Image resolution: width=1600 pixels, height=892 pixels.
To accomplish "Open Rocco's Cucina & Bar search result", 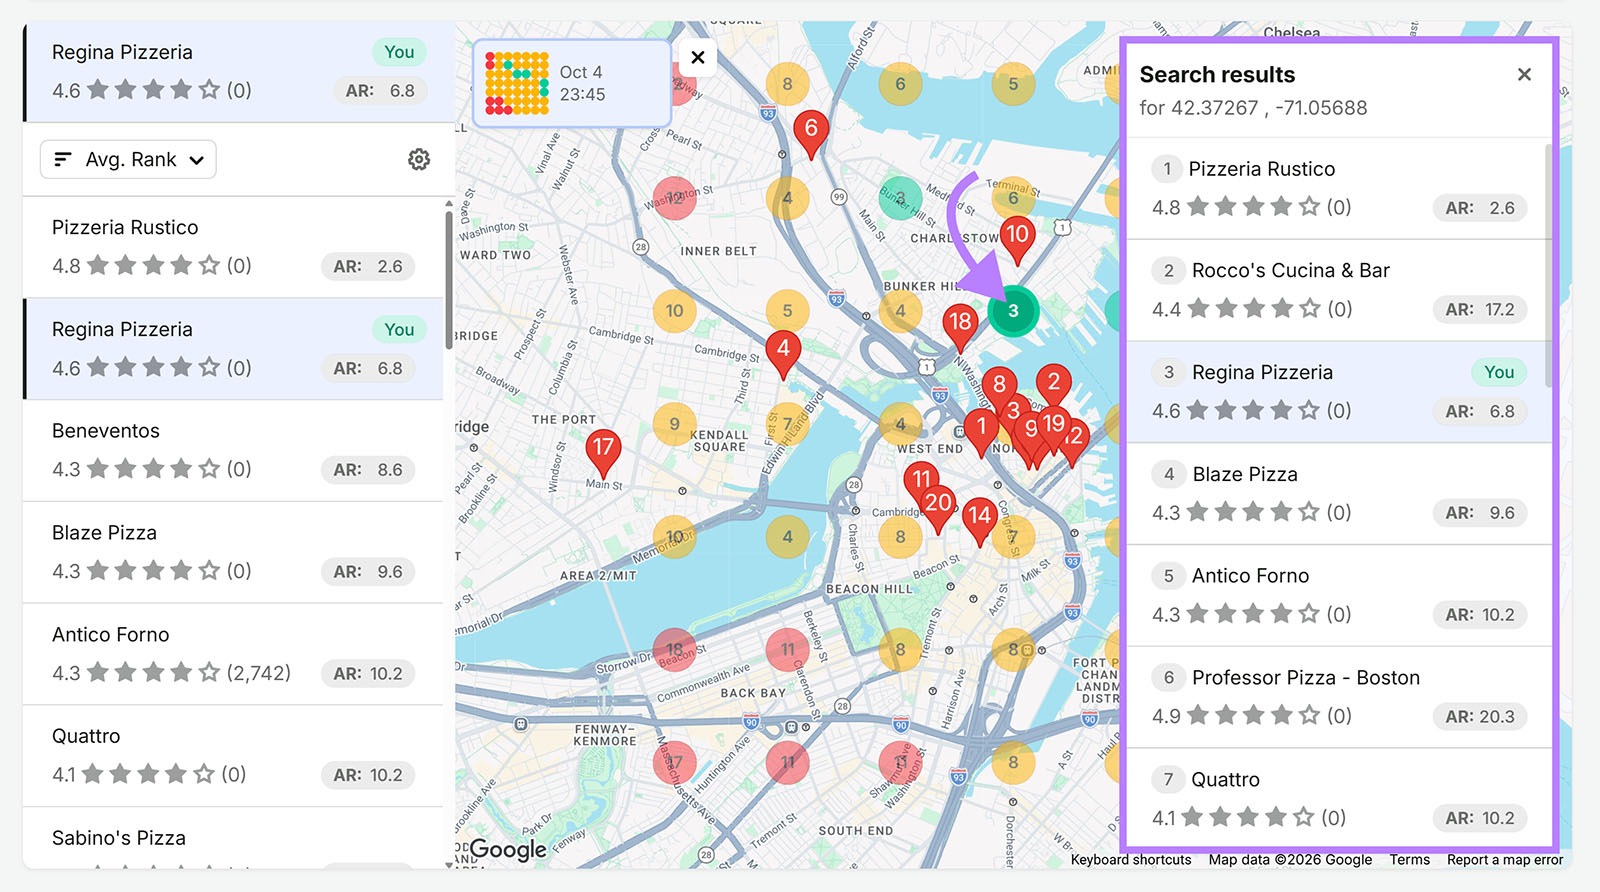I will click(x=1338, y=290).
